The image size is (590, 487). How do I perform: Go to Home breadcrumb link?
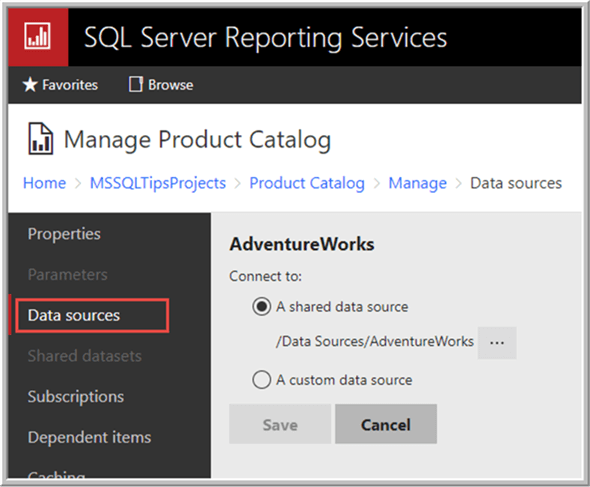pyautogui.click(x=44, y=183)
